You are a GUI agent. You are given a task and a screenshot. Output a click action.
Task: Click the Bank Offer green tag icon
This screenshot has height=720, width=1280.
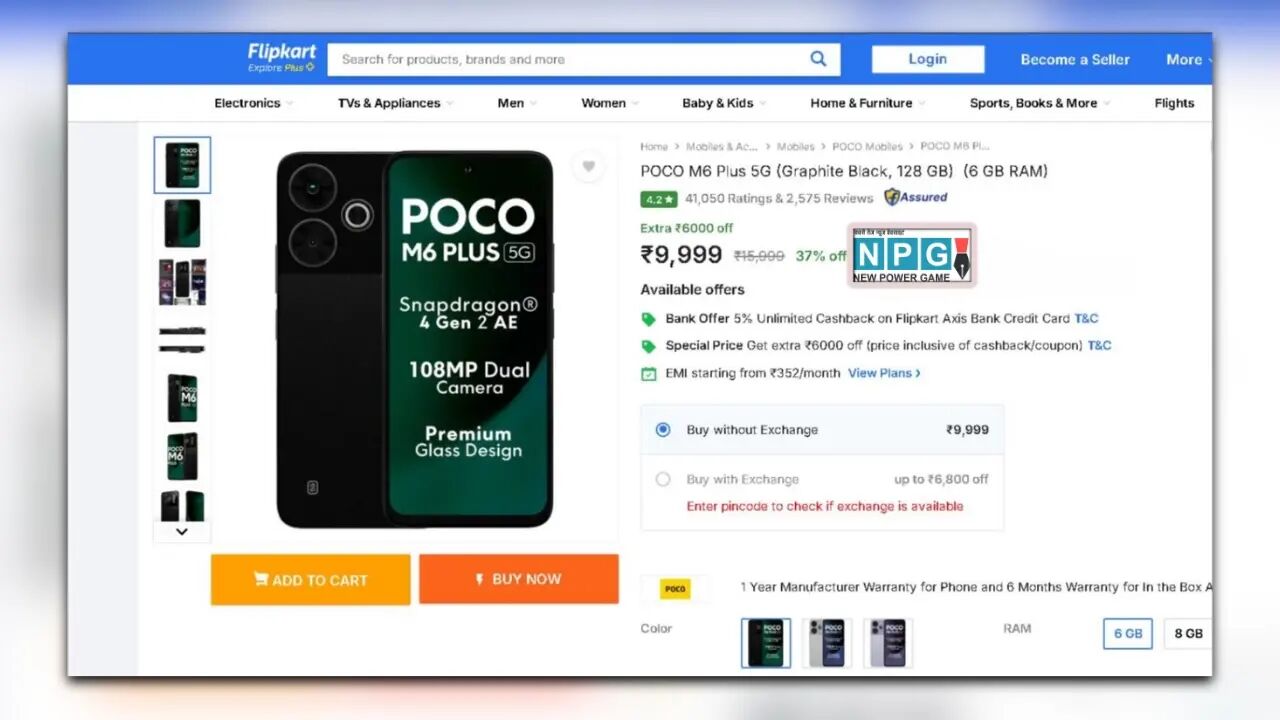tap(649, 319)
